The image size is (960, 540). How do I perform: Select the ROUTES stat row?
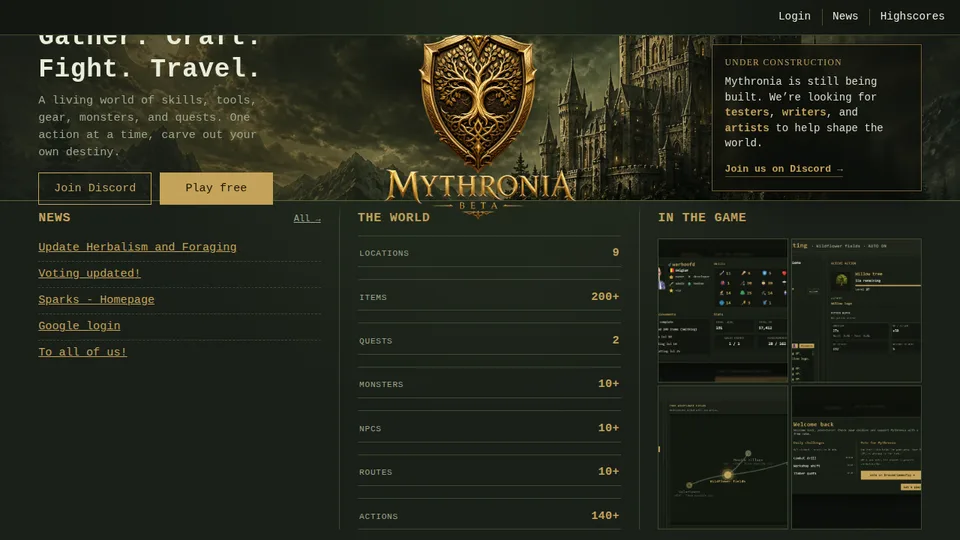tap(489, 471)
